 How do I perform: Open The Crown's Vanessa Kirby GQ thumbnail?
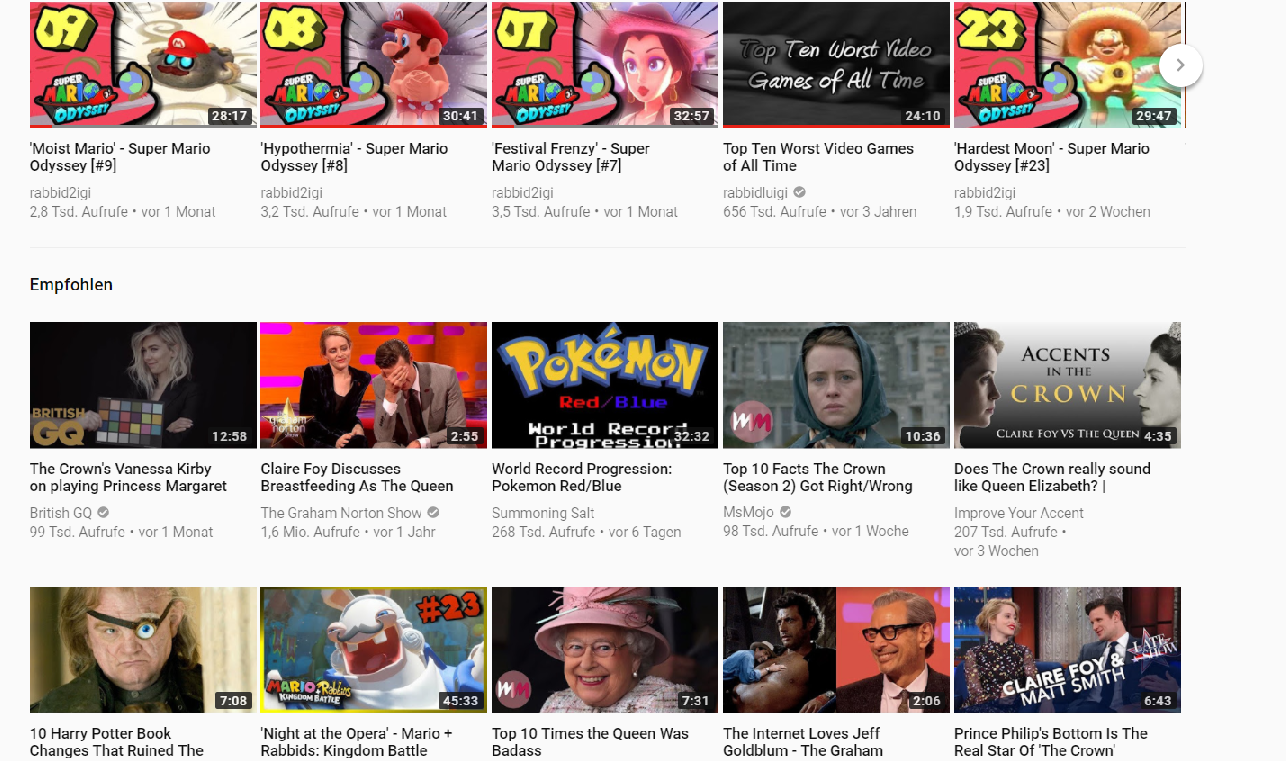(143, 385)
